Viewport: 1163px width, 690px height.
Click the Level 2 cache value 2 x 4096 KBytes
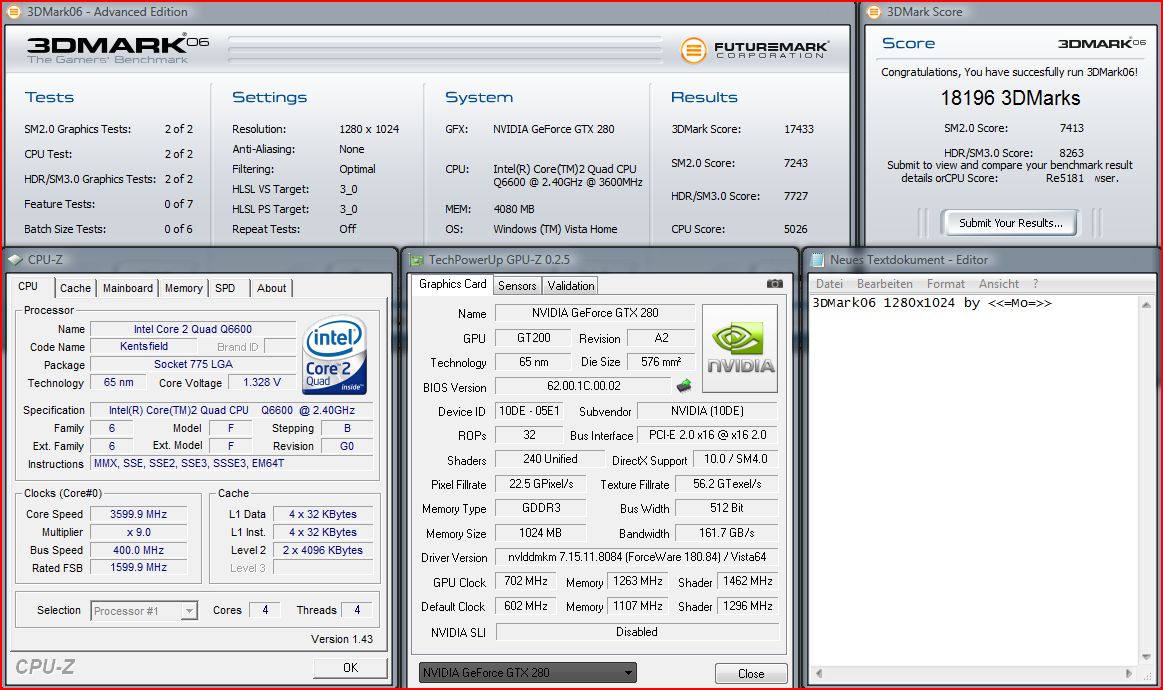tap(323, 550)
